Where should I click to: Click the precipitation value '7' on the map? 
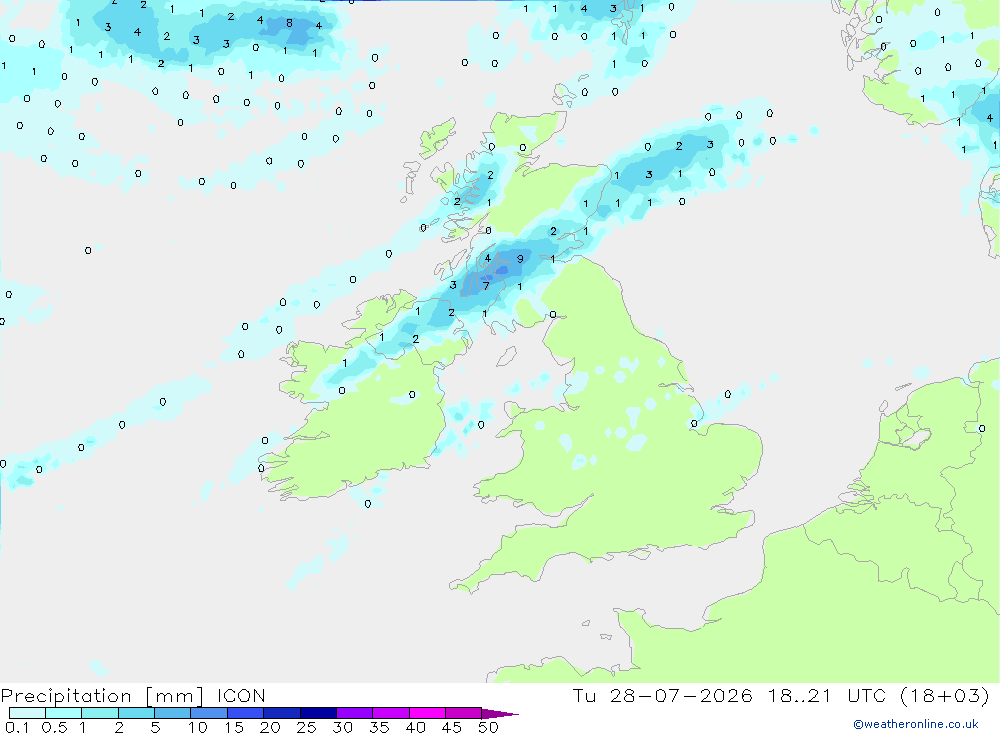(x=486, y=286)
